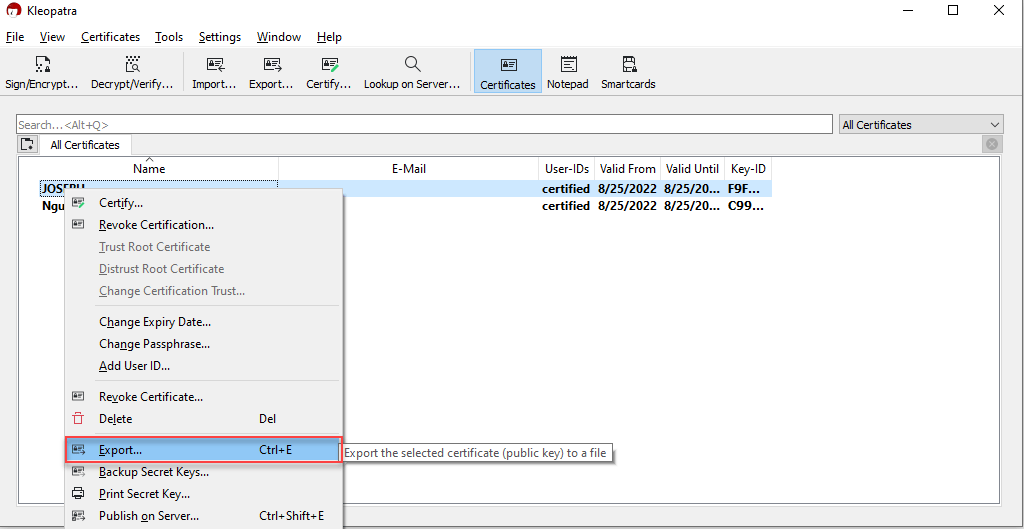The height and width of the screenshot is (529, 1024).
Task: Sort certificates by the Name column header
Action: coord(149,169)
